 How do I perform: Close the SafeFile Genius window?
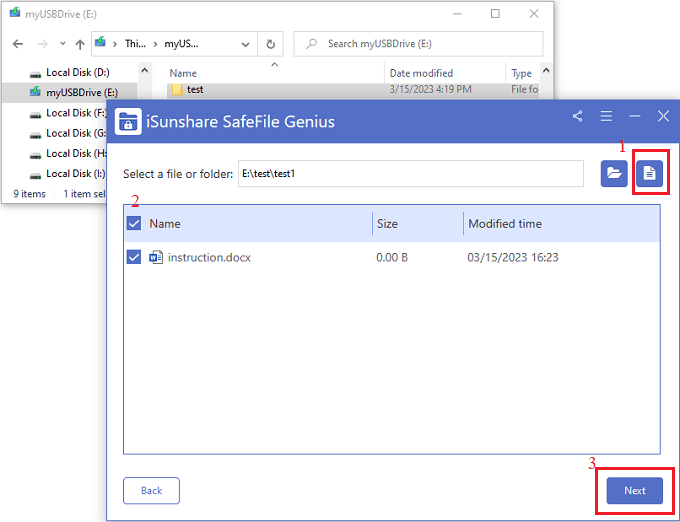663,116
